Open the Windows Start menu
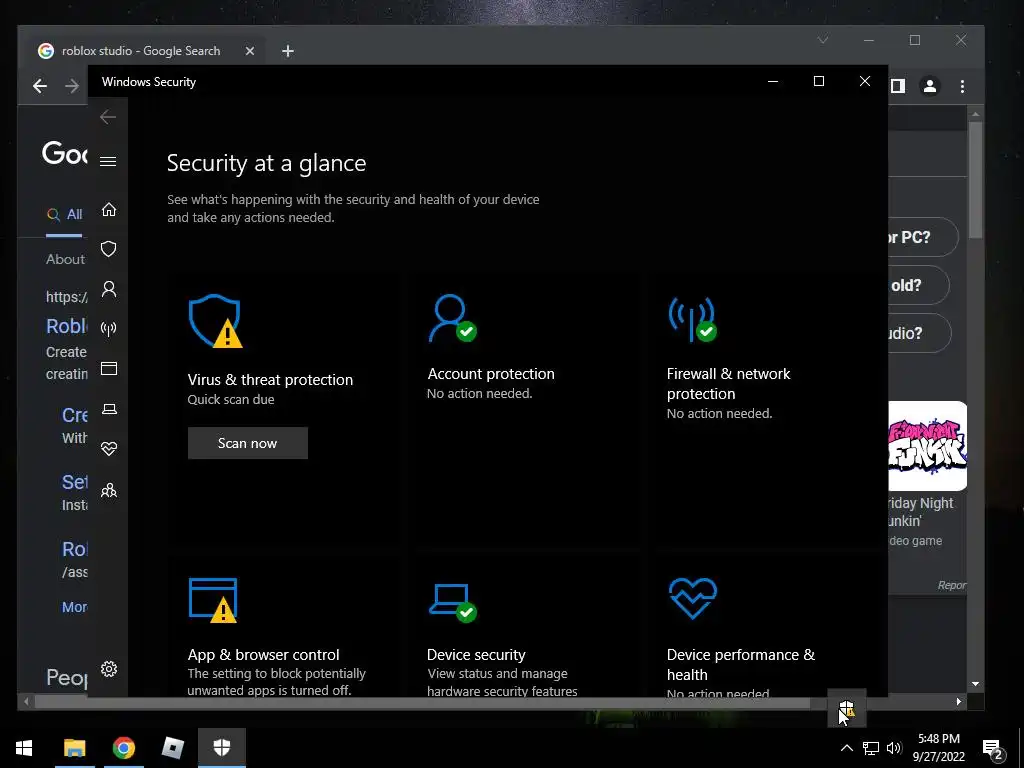1024x768 pixels. [x=24, y=748]
